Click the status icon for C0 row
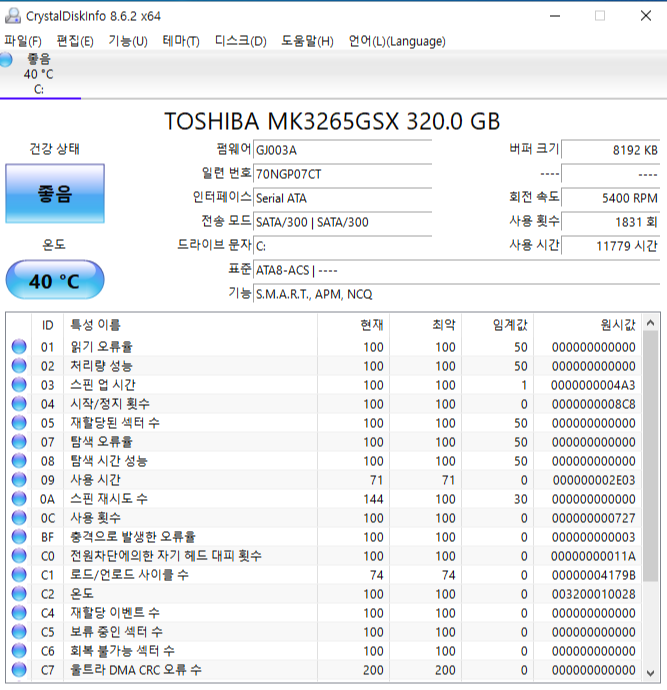The width and height of the screenshot is (667, 690). (x=19, y=556)
